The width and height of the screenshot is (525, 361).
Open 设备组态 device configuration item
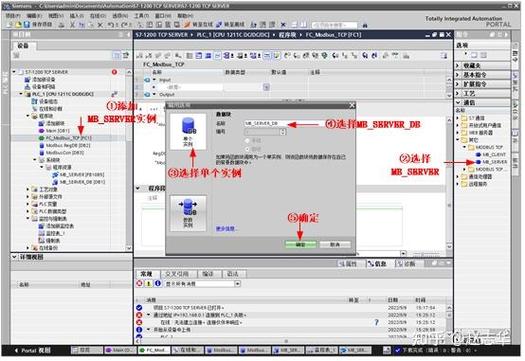coord(45,101)
